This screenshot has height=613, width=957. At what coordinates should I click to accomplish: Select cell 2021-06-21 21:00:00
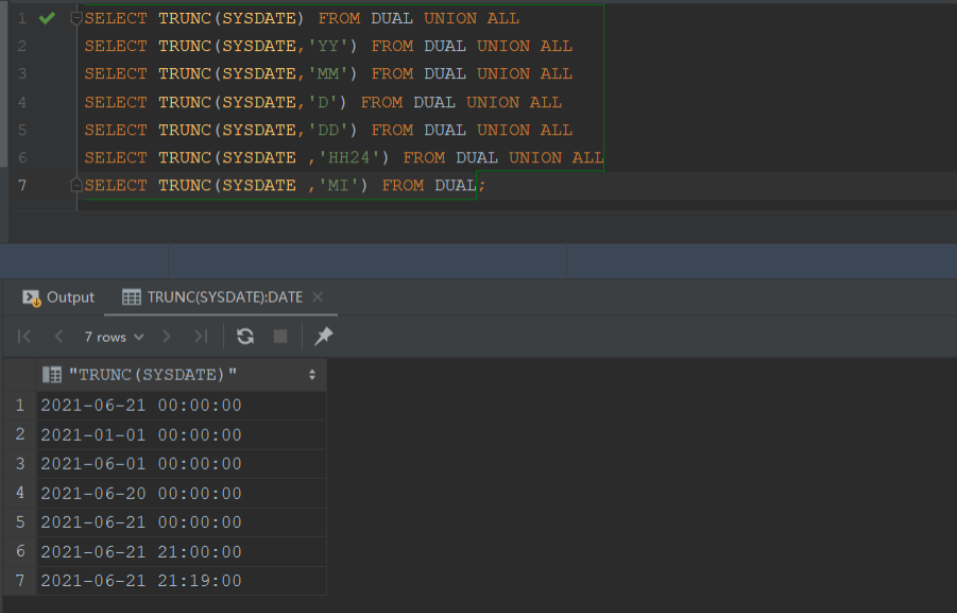tap(182, 552)
